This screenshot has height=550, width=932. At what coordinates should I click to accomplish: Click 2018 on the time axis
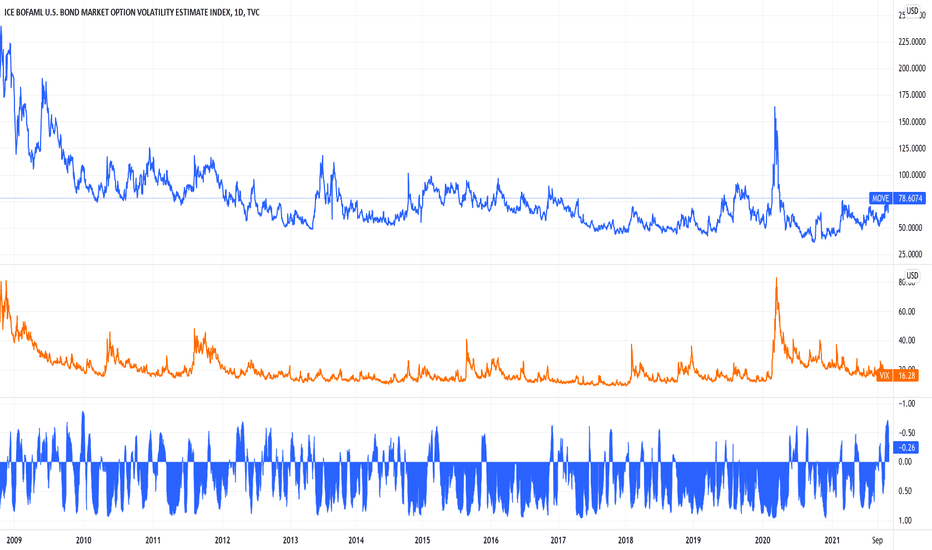(625, 540)
